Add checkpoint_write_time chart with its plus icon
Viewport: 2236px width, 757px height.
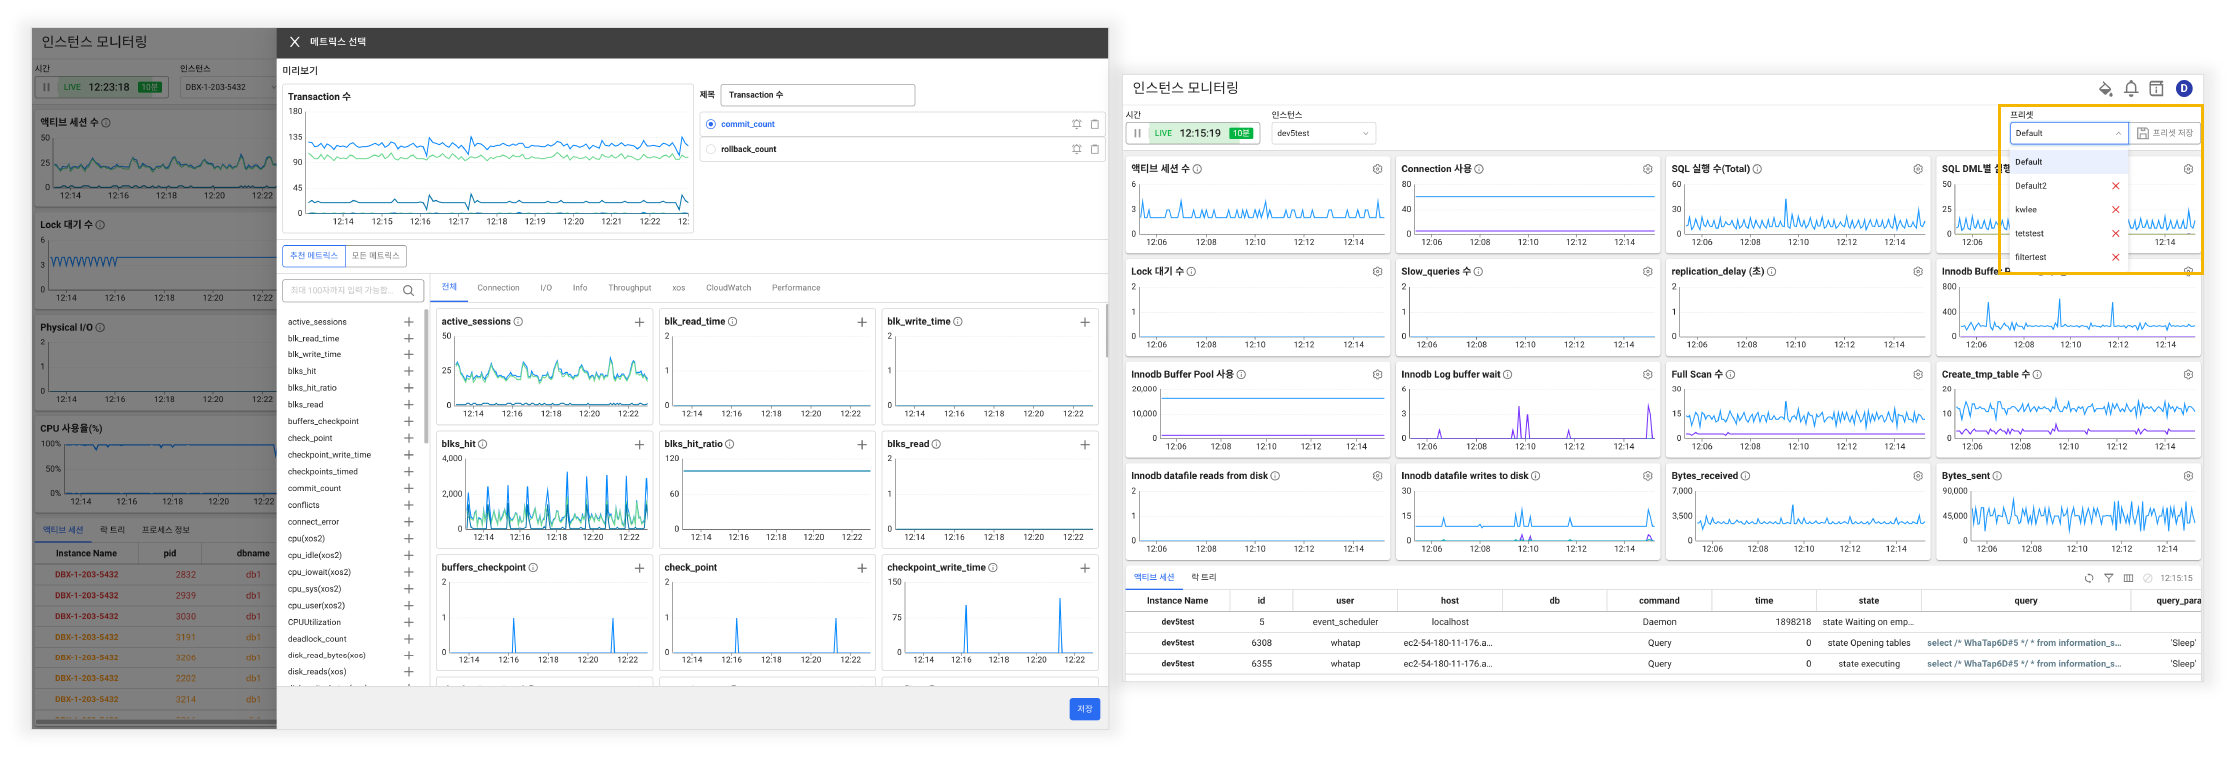(1085, 568)
